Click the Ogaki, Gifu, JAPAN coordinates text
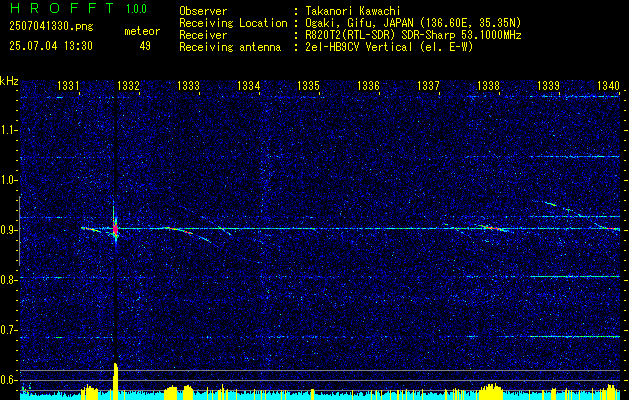This screenshot has height=400, width=629. pyautogui.click(x=413, y=23)
